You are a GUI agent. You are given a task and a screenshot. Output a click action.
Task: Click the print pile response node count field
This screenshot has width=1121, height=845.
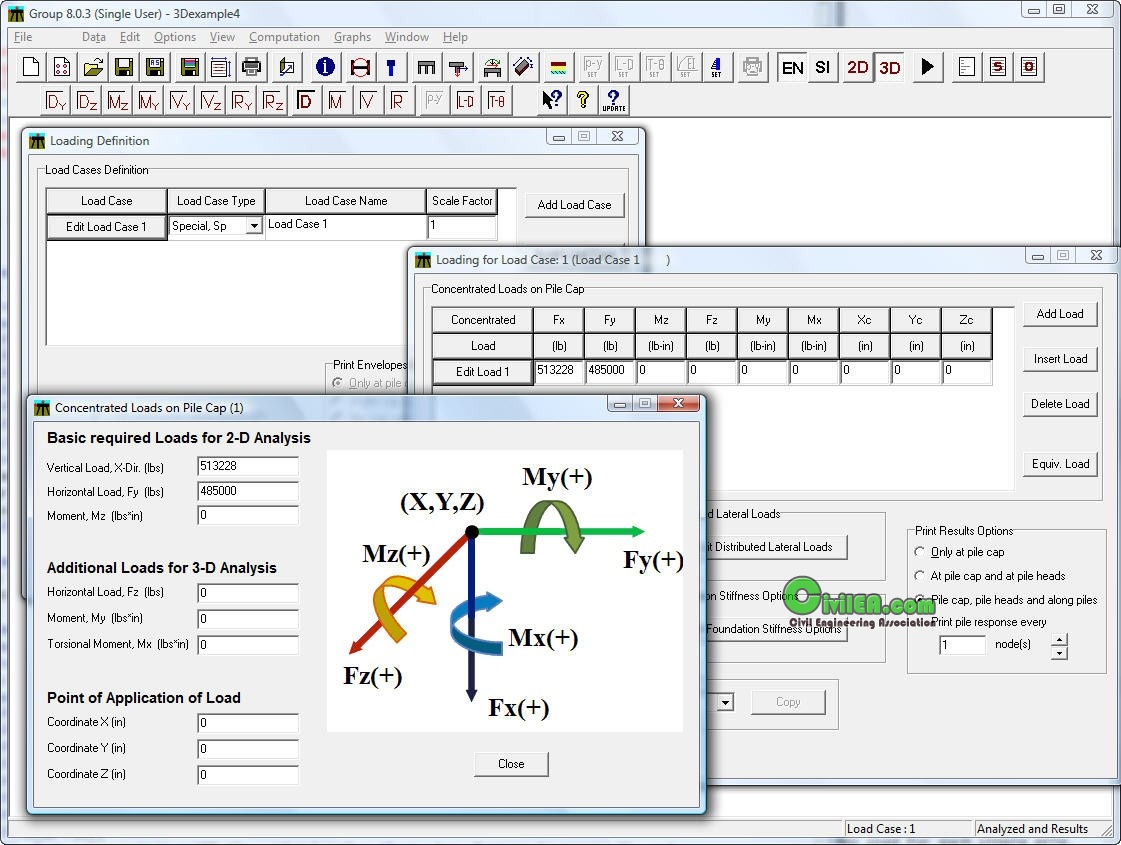962,646
